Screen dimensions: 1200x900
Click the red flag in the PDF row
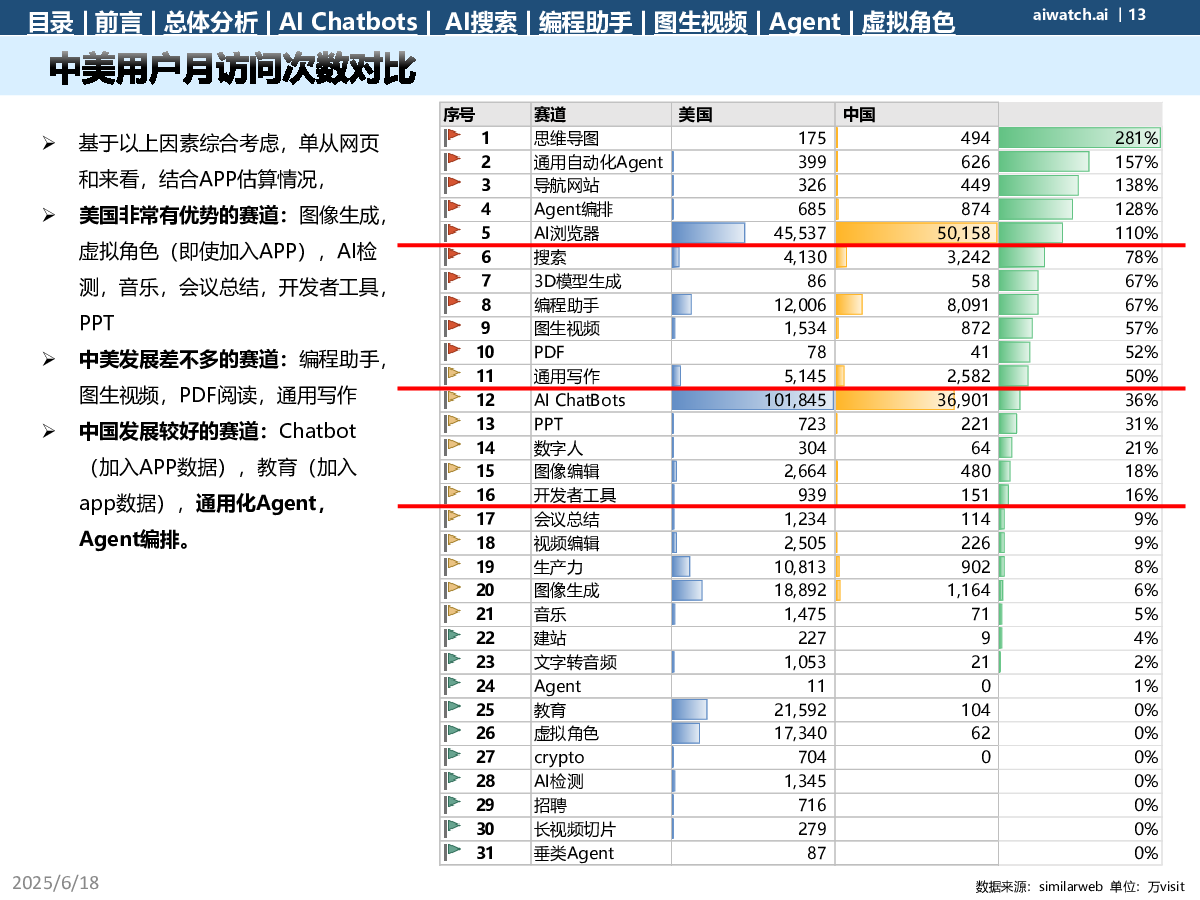click(452, 351)
